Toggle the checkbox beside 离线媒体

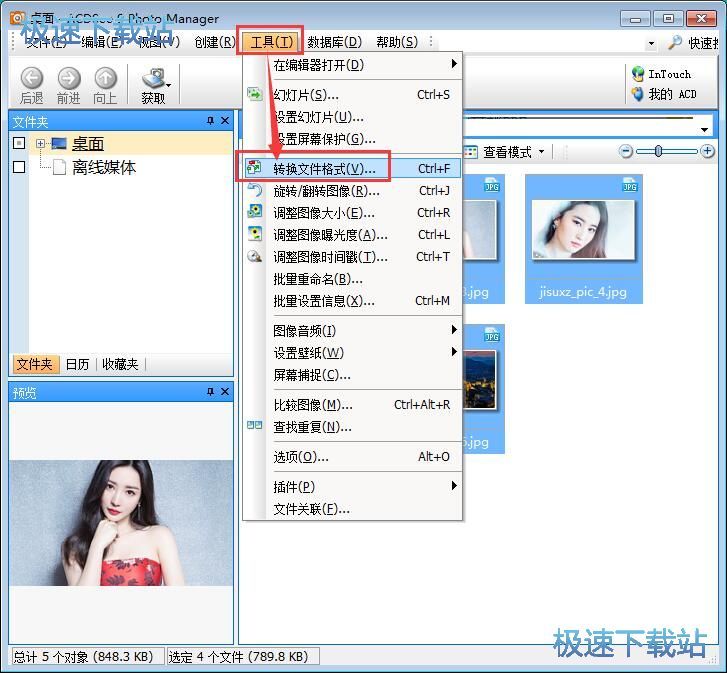point(19,166)
